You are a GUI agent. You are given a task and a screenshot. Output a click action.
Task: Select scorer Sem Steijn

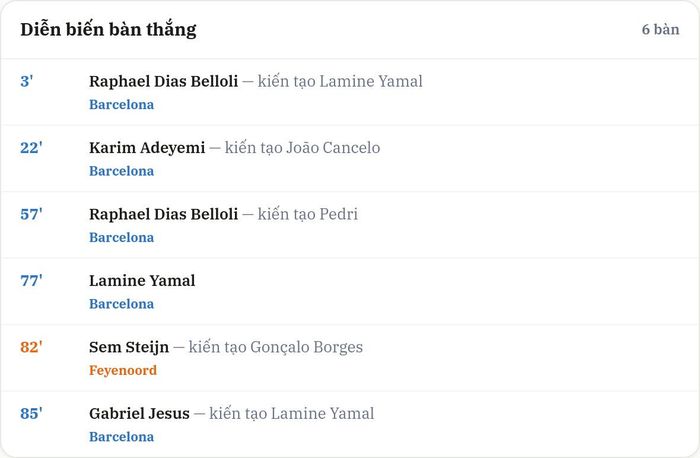pos(129,347)
